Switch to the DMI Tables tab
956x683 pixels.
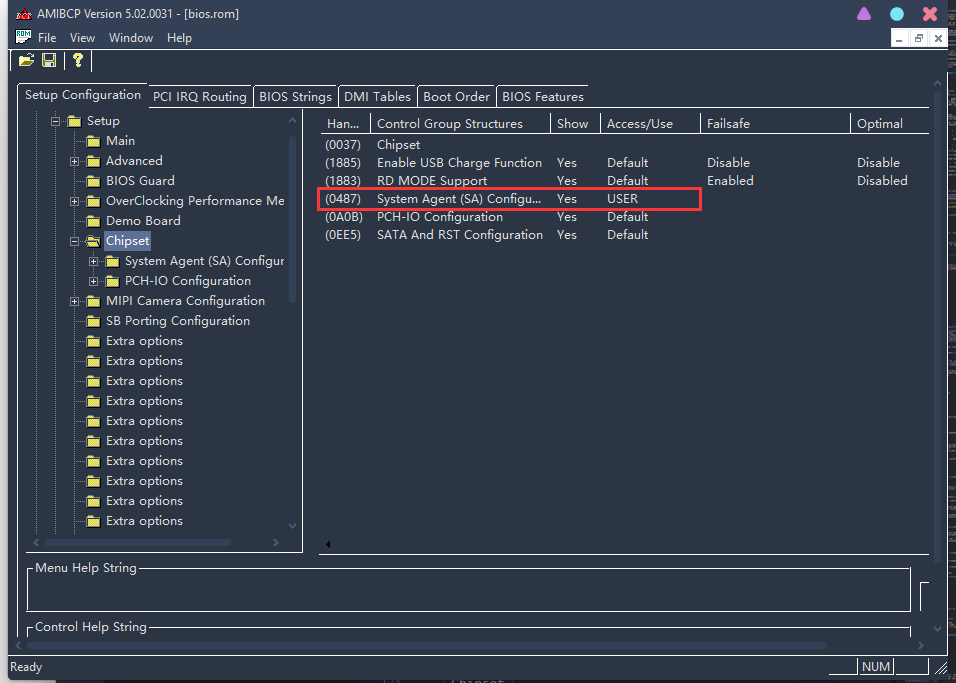tap(377, 97)
